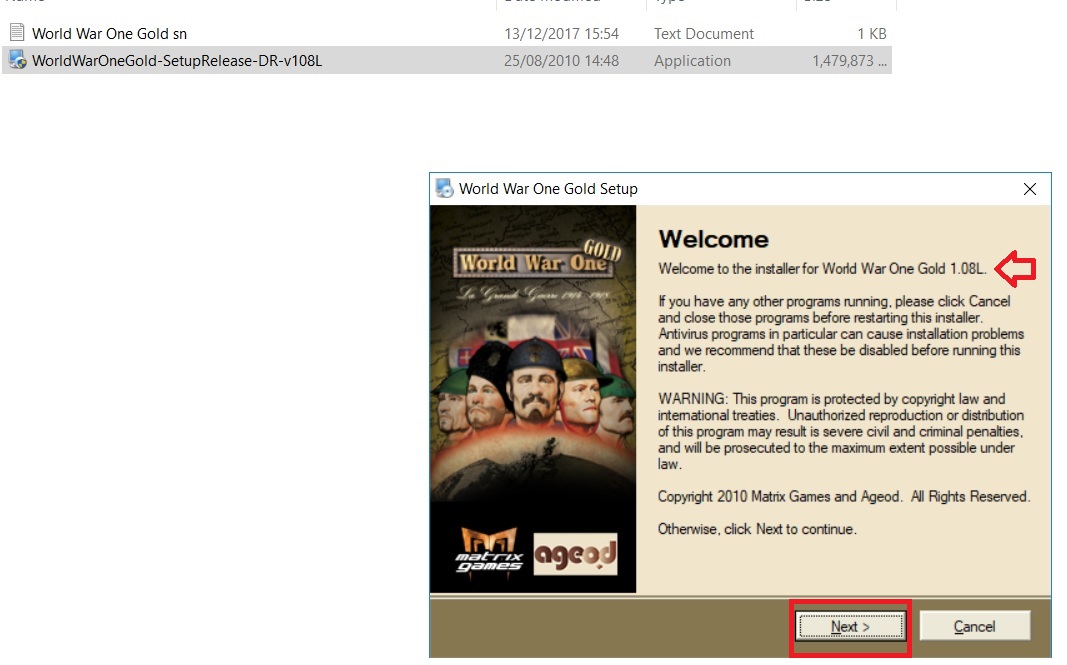
Task: Click the 1 KB size value
Action: pos(872,33)
